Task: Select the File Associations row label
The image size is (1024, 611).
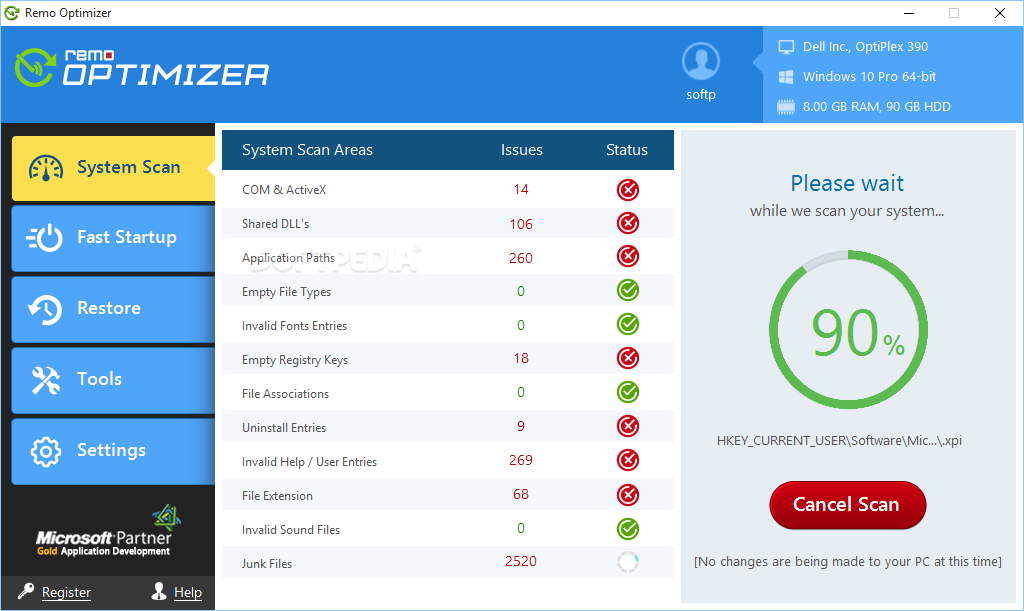Action: coord(285,394)
